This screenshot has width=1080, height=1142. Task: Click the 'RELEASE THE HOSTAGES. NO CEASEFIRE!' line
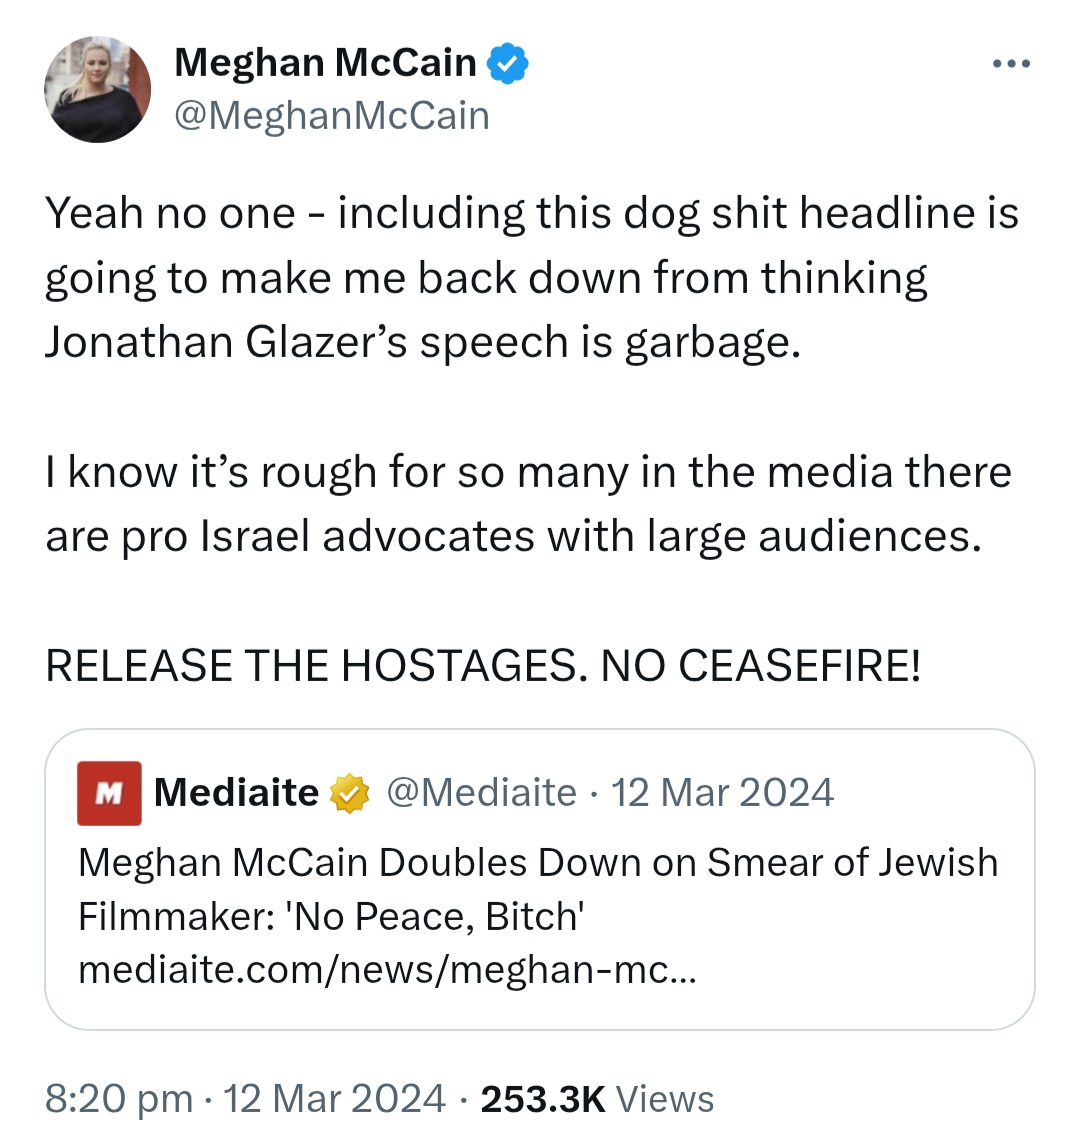(x=484, y=666)
